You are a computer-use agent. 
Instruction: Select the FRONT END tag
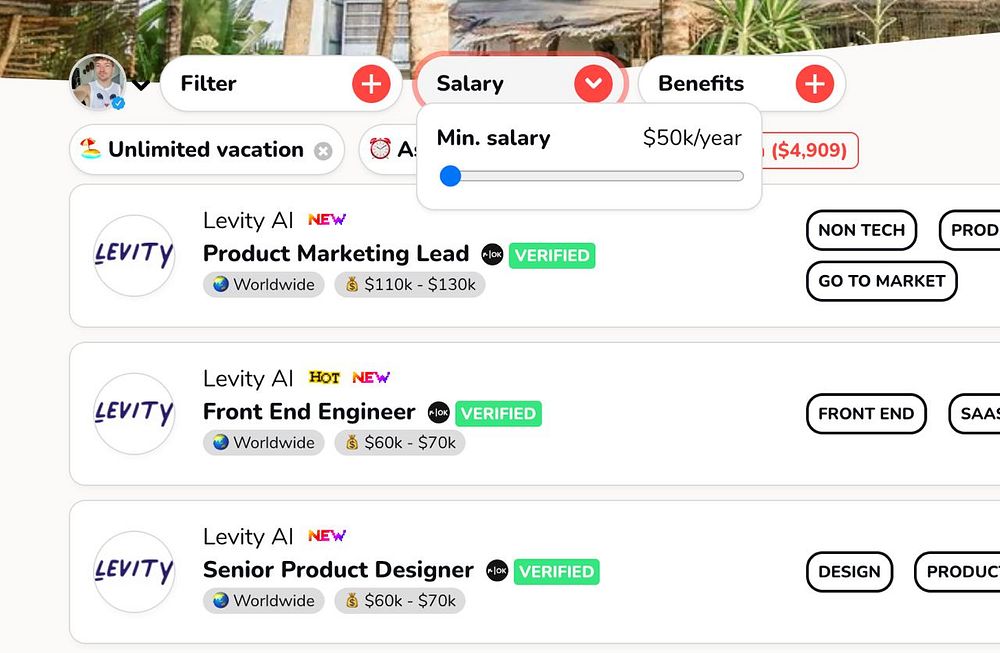click(866, 414)
